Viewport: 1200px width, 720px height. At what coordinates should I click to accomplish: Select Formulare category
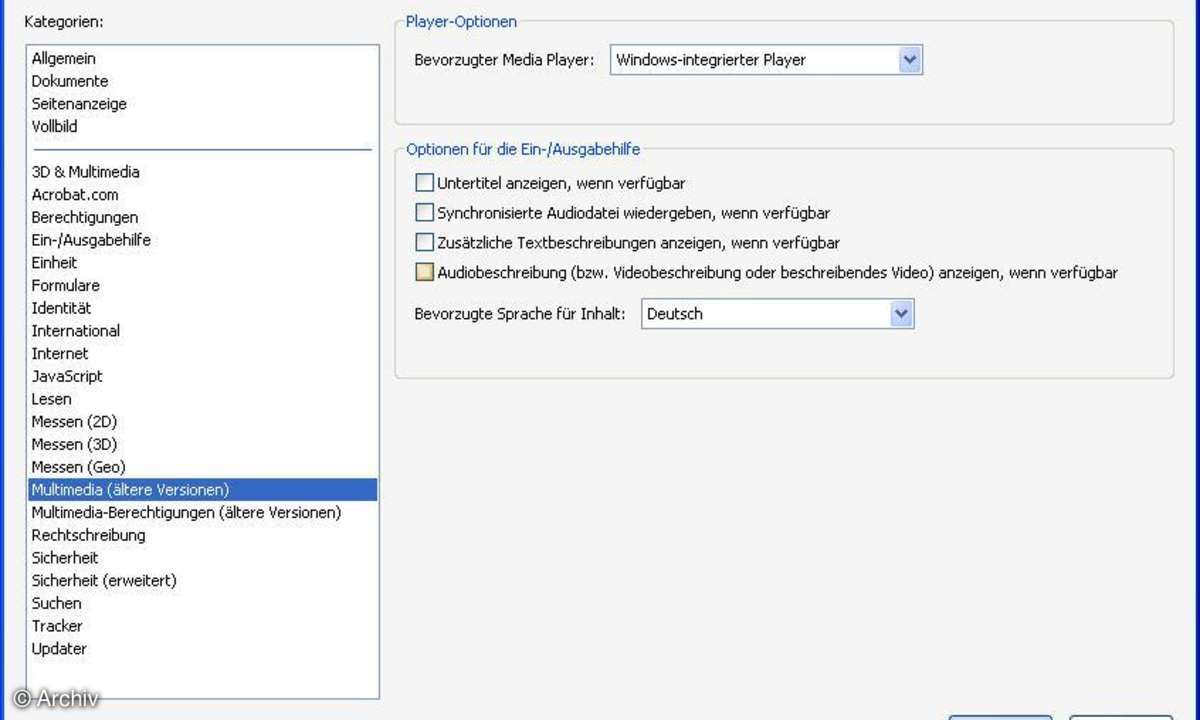(64, 286)
